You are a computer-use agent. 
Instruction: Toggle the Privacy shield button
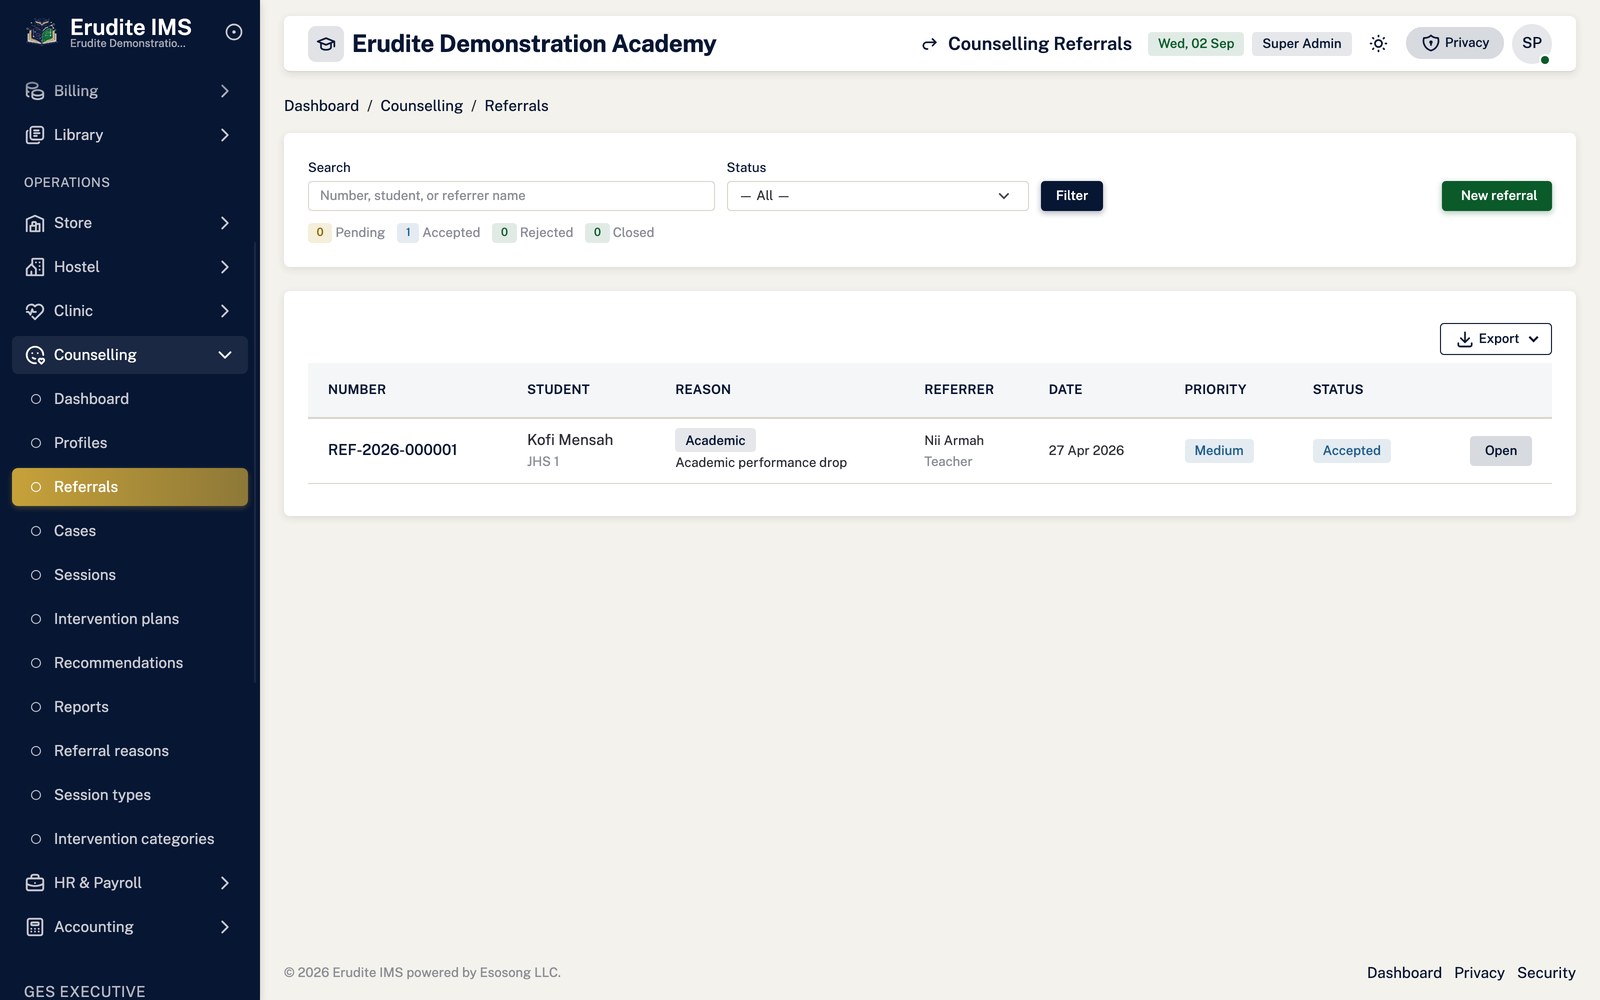click(1454, 43)
